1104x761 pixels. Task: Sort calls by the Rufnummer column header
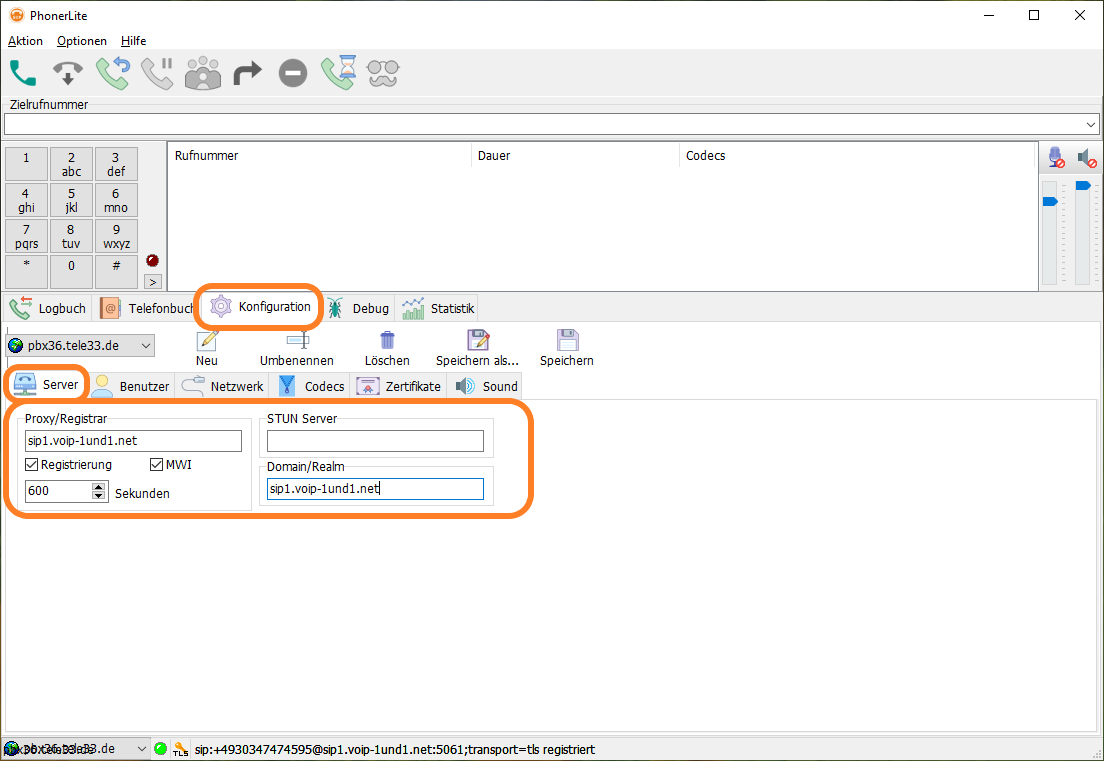[x=319, y=156]
